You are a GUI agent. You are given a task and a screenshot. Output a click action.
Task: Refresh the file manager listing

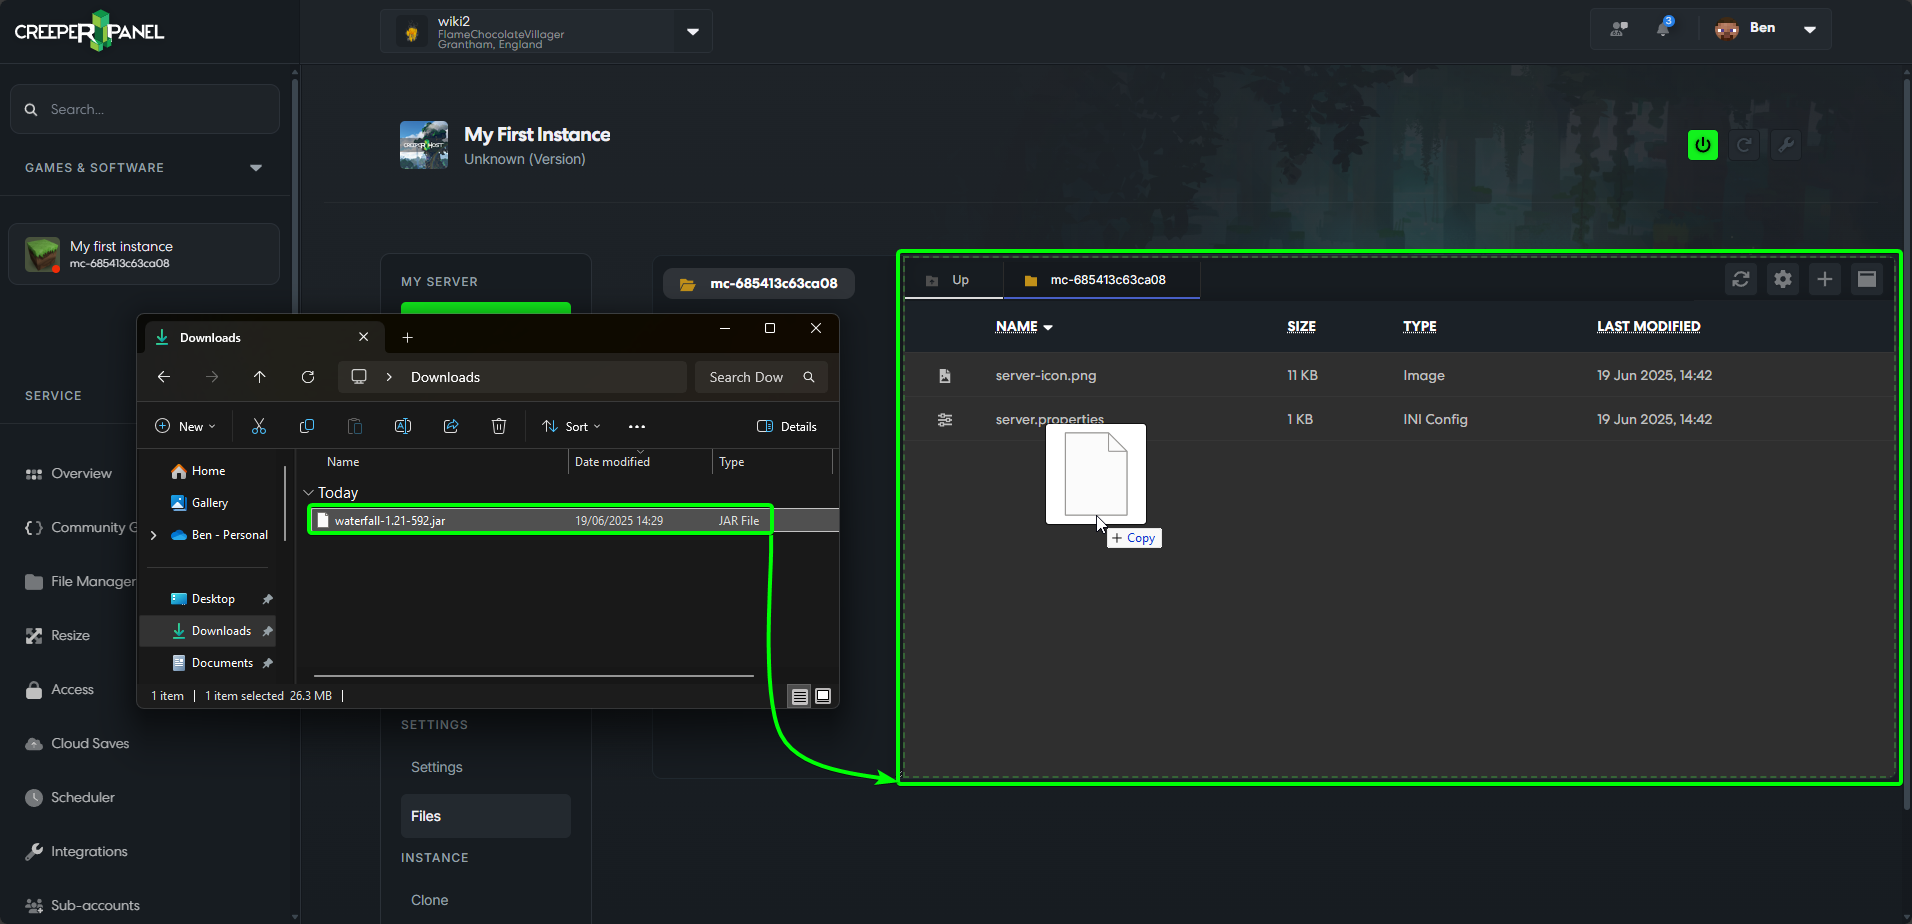point(1741,279)
